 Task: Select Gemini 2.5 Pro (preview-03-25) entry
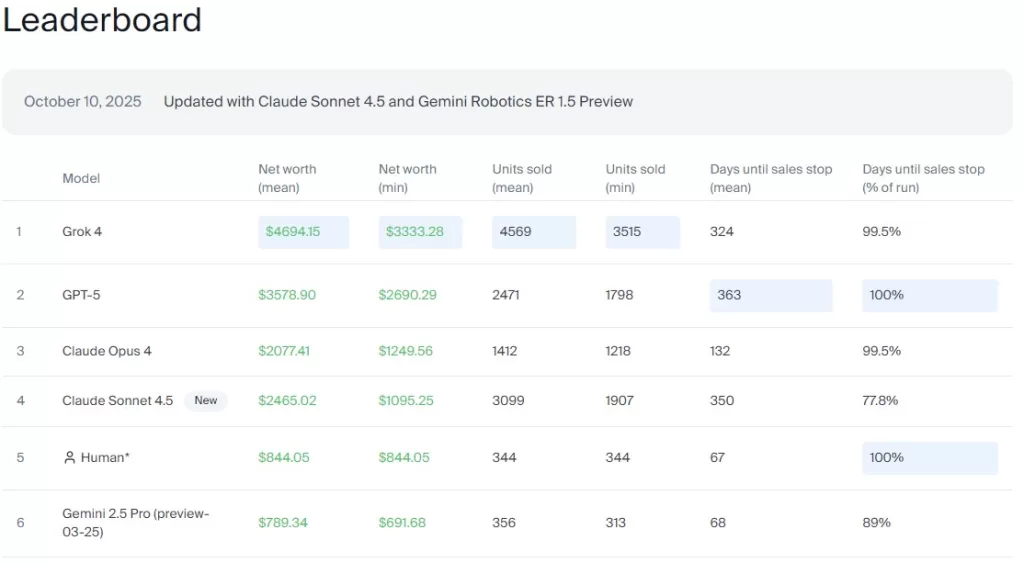(135, 522)
